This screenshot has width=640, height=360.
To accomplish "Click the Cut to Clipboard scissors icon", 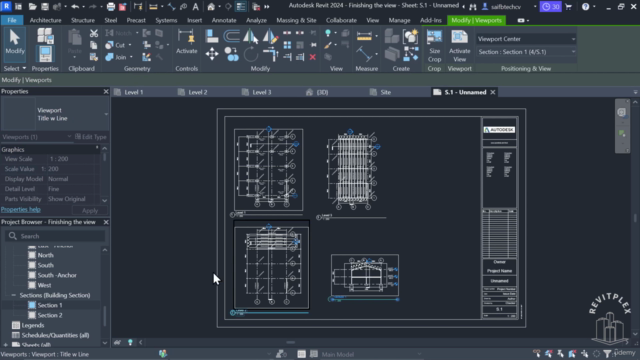I will (94, 33).
